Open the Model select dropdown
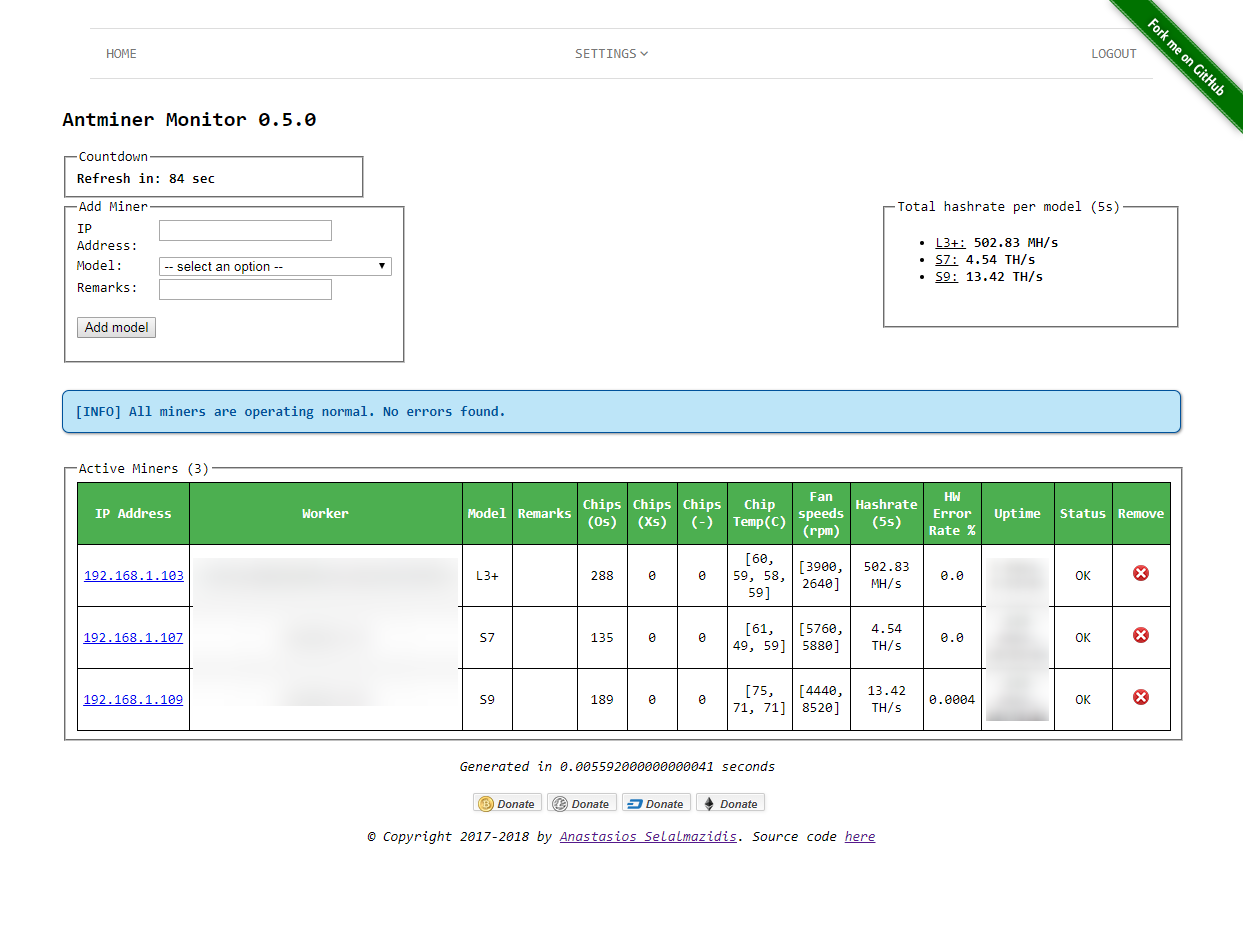 275,267
